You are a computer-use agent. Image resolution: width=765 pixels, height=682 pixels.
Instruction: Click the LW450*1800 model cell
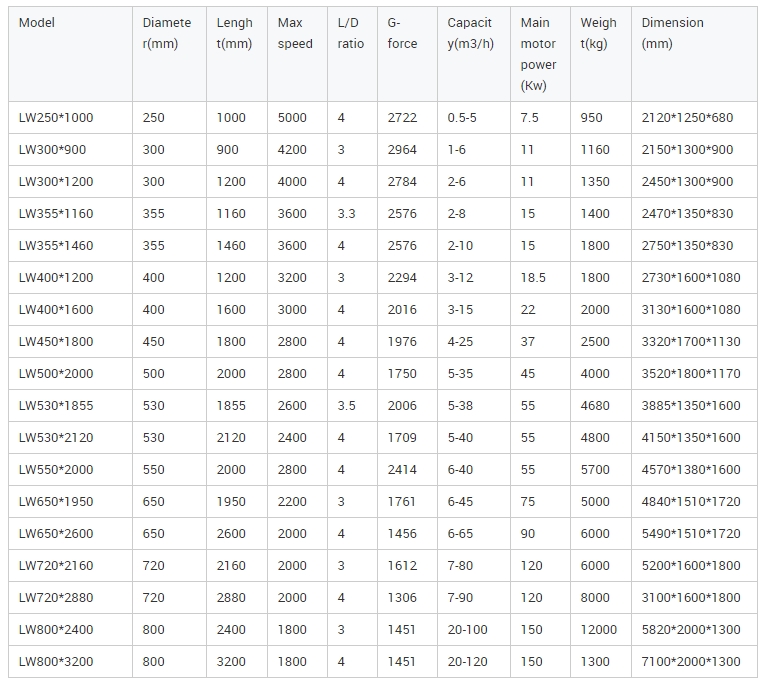[x=56, y=342]
